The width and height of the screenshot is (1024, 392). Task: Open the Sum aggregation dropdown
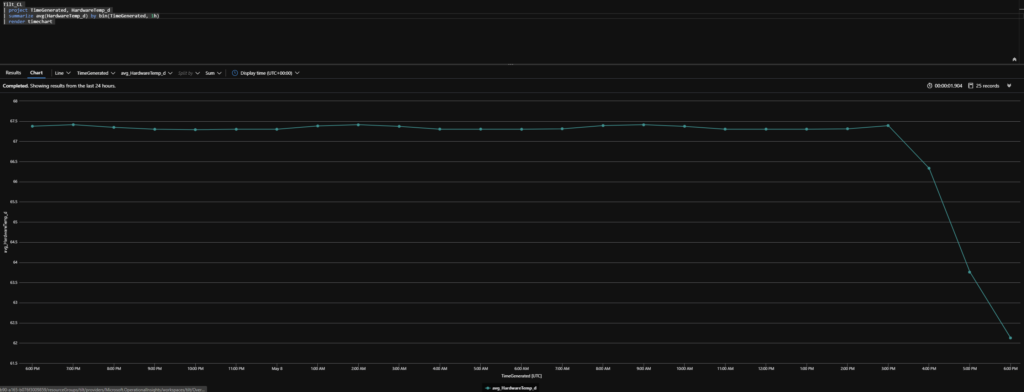[213, 73]
